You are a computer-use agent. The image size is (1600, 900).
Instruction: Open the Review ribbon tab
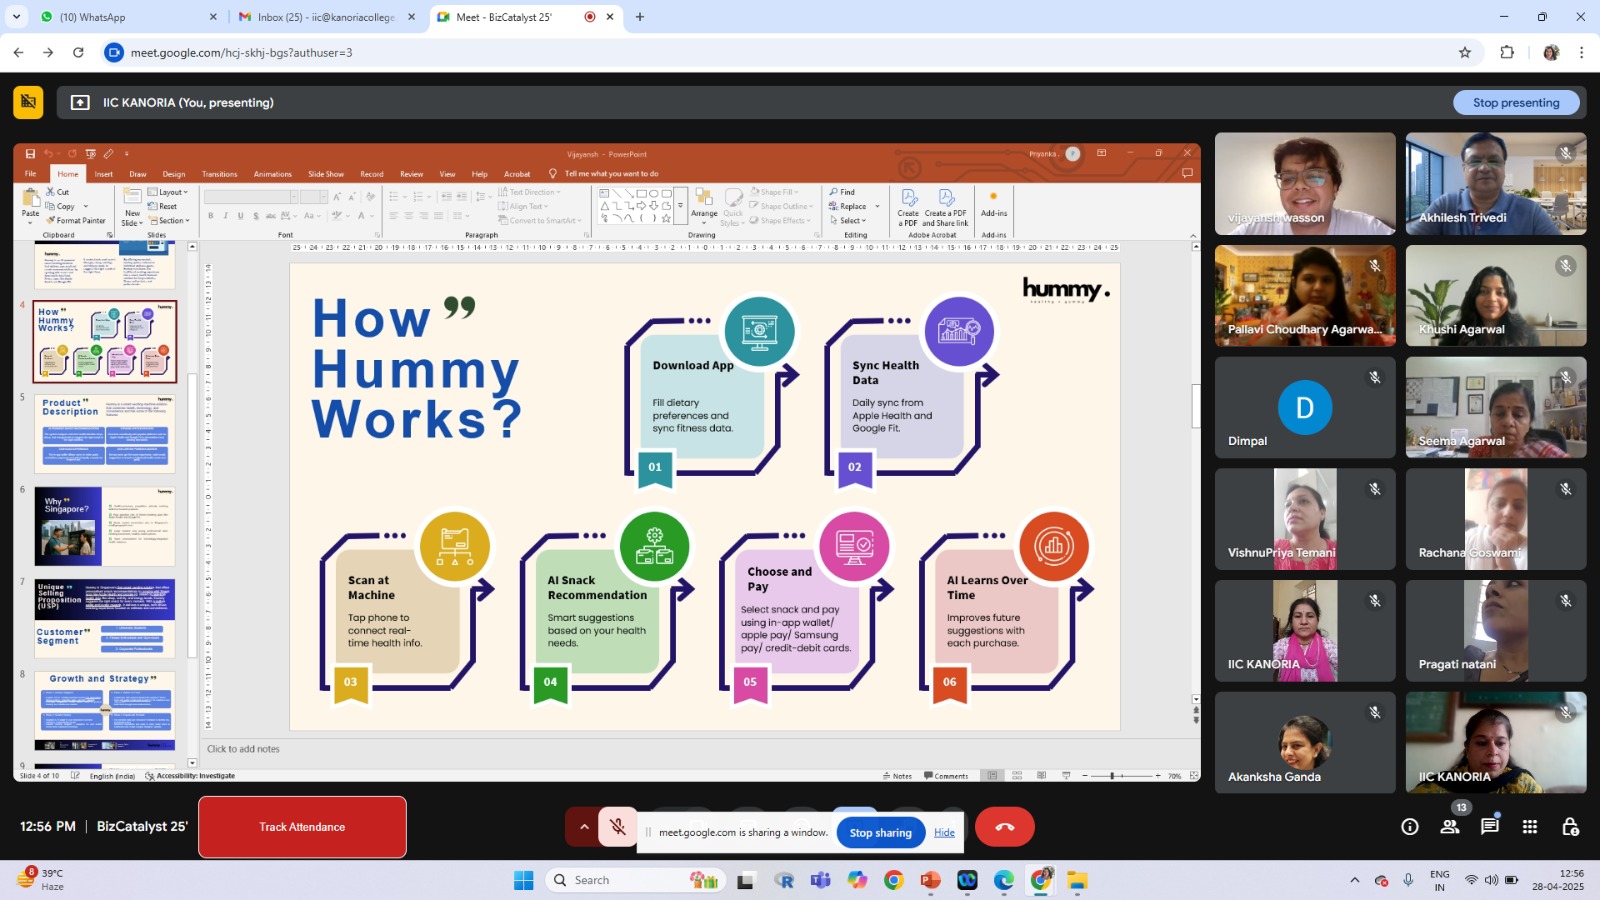click(x=411, y=174)
